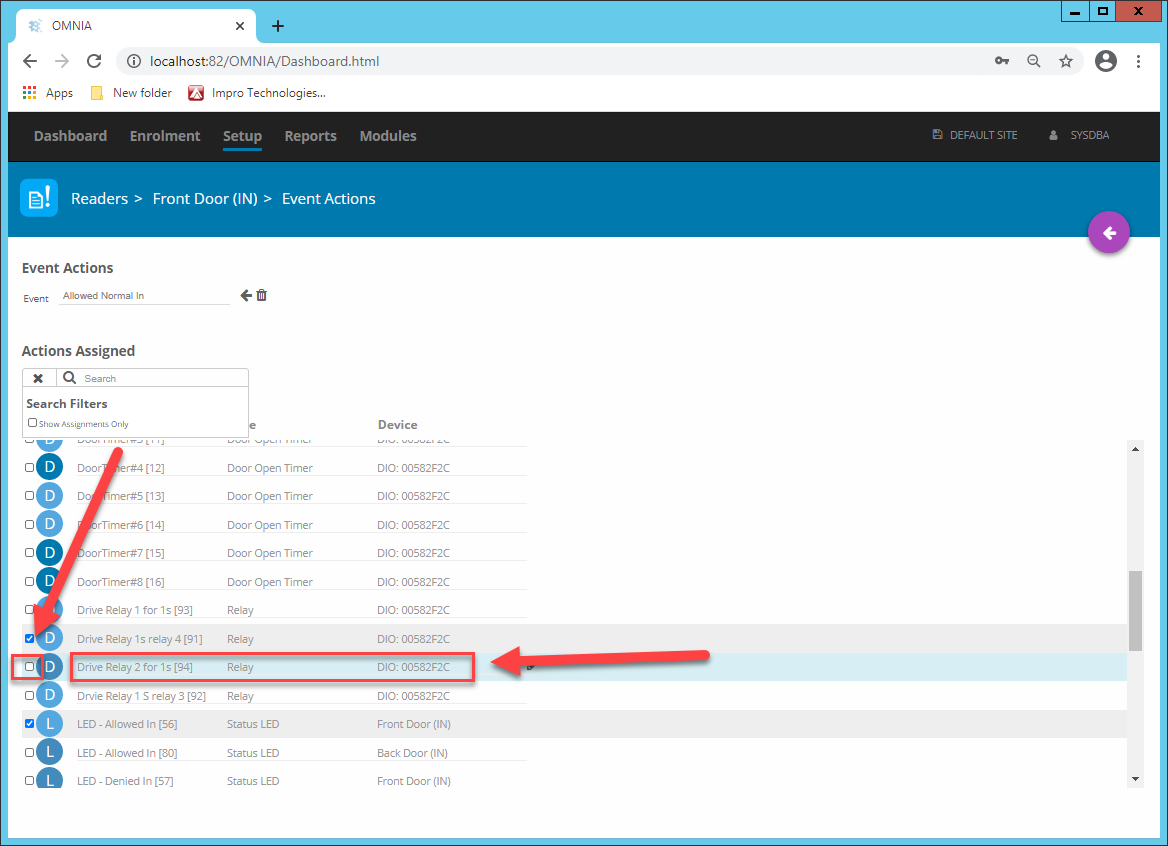Screen dimensions: 1168x846
Task: Go back using the purple arrow button
Action: tap(1108, 233)
